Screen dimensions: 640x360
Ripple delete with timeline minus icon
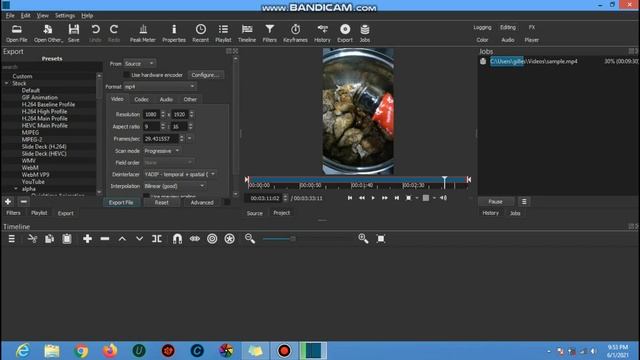[x=105, y=239]
